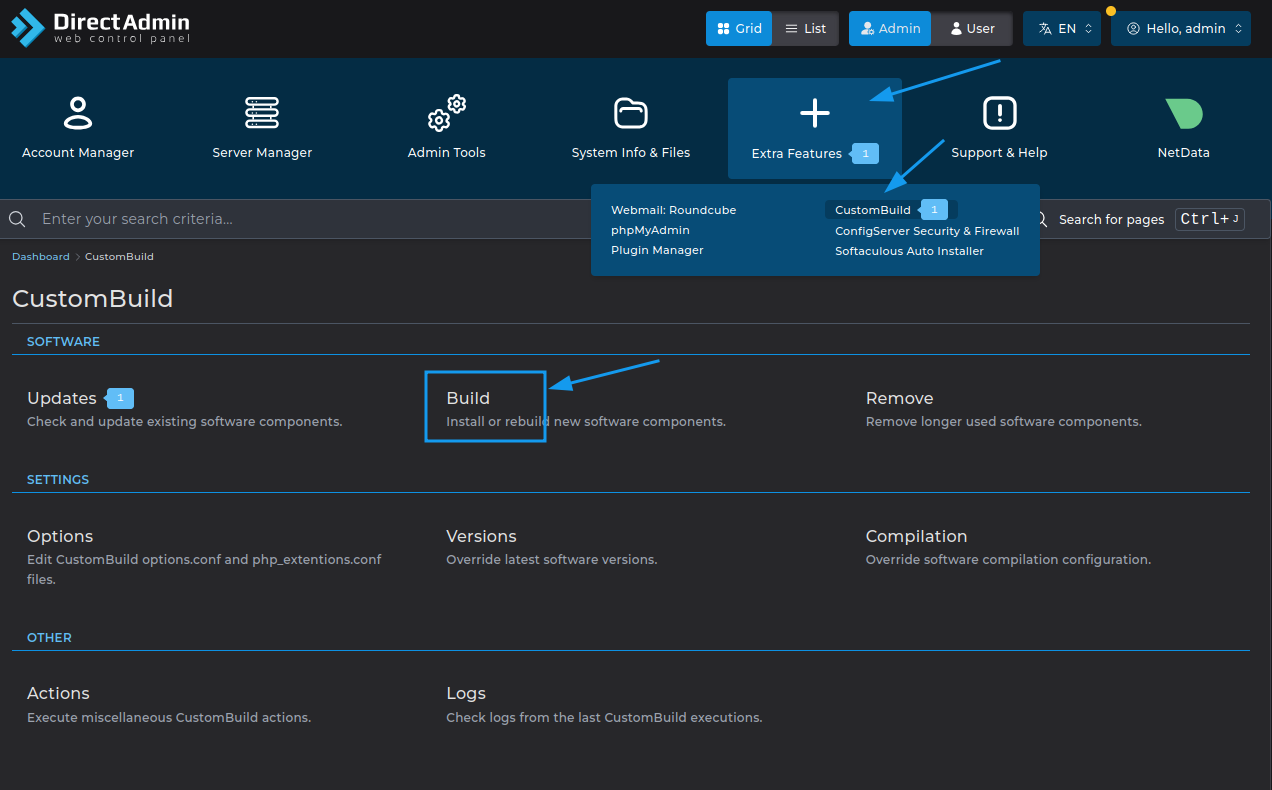Expand the "Hello, admin" account menu
This screenshot has width=1272, height=790.
tap(1181, 29)
